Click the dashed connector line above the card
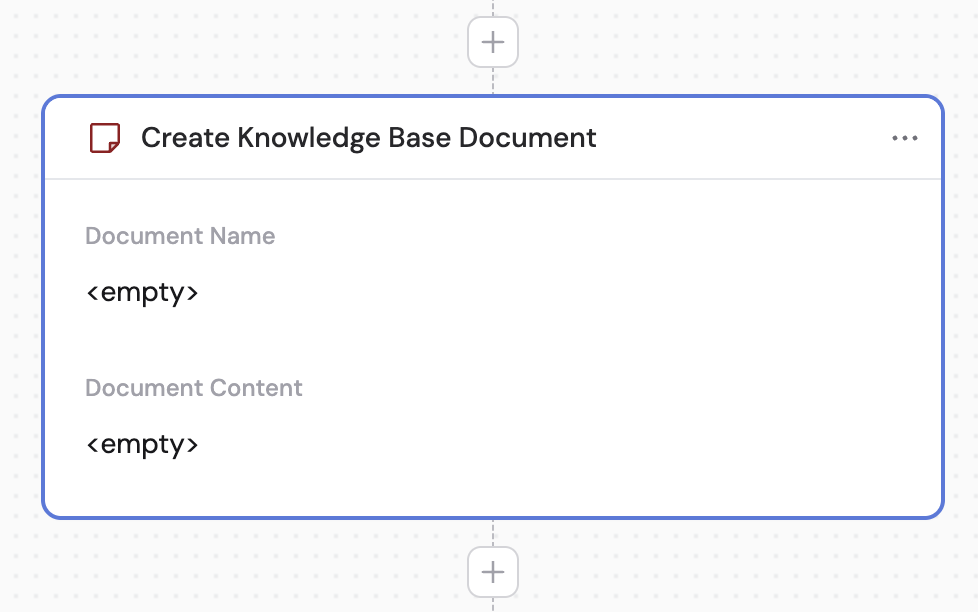Image resolution: width=978 pixels, height=612 pixels. tap(492, 78)
